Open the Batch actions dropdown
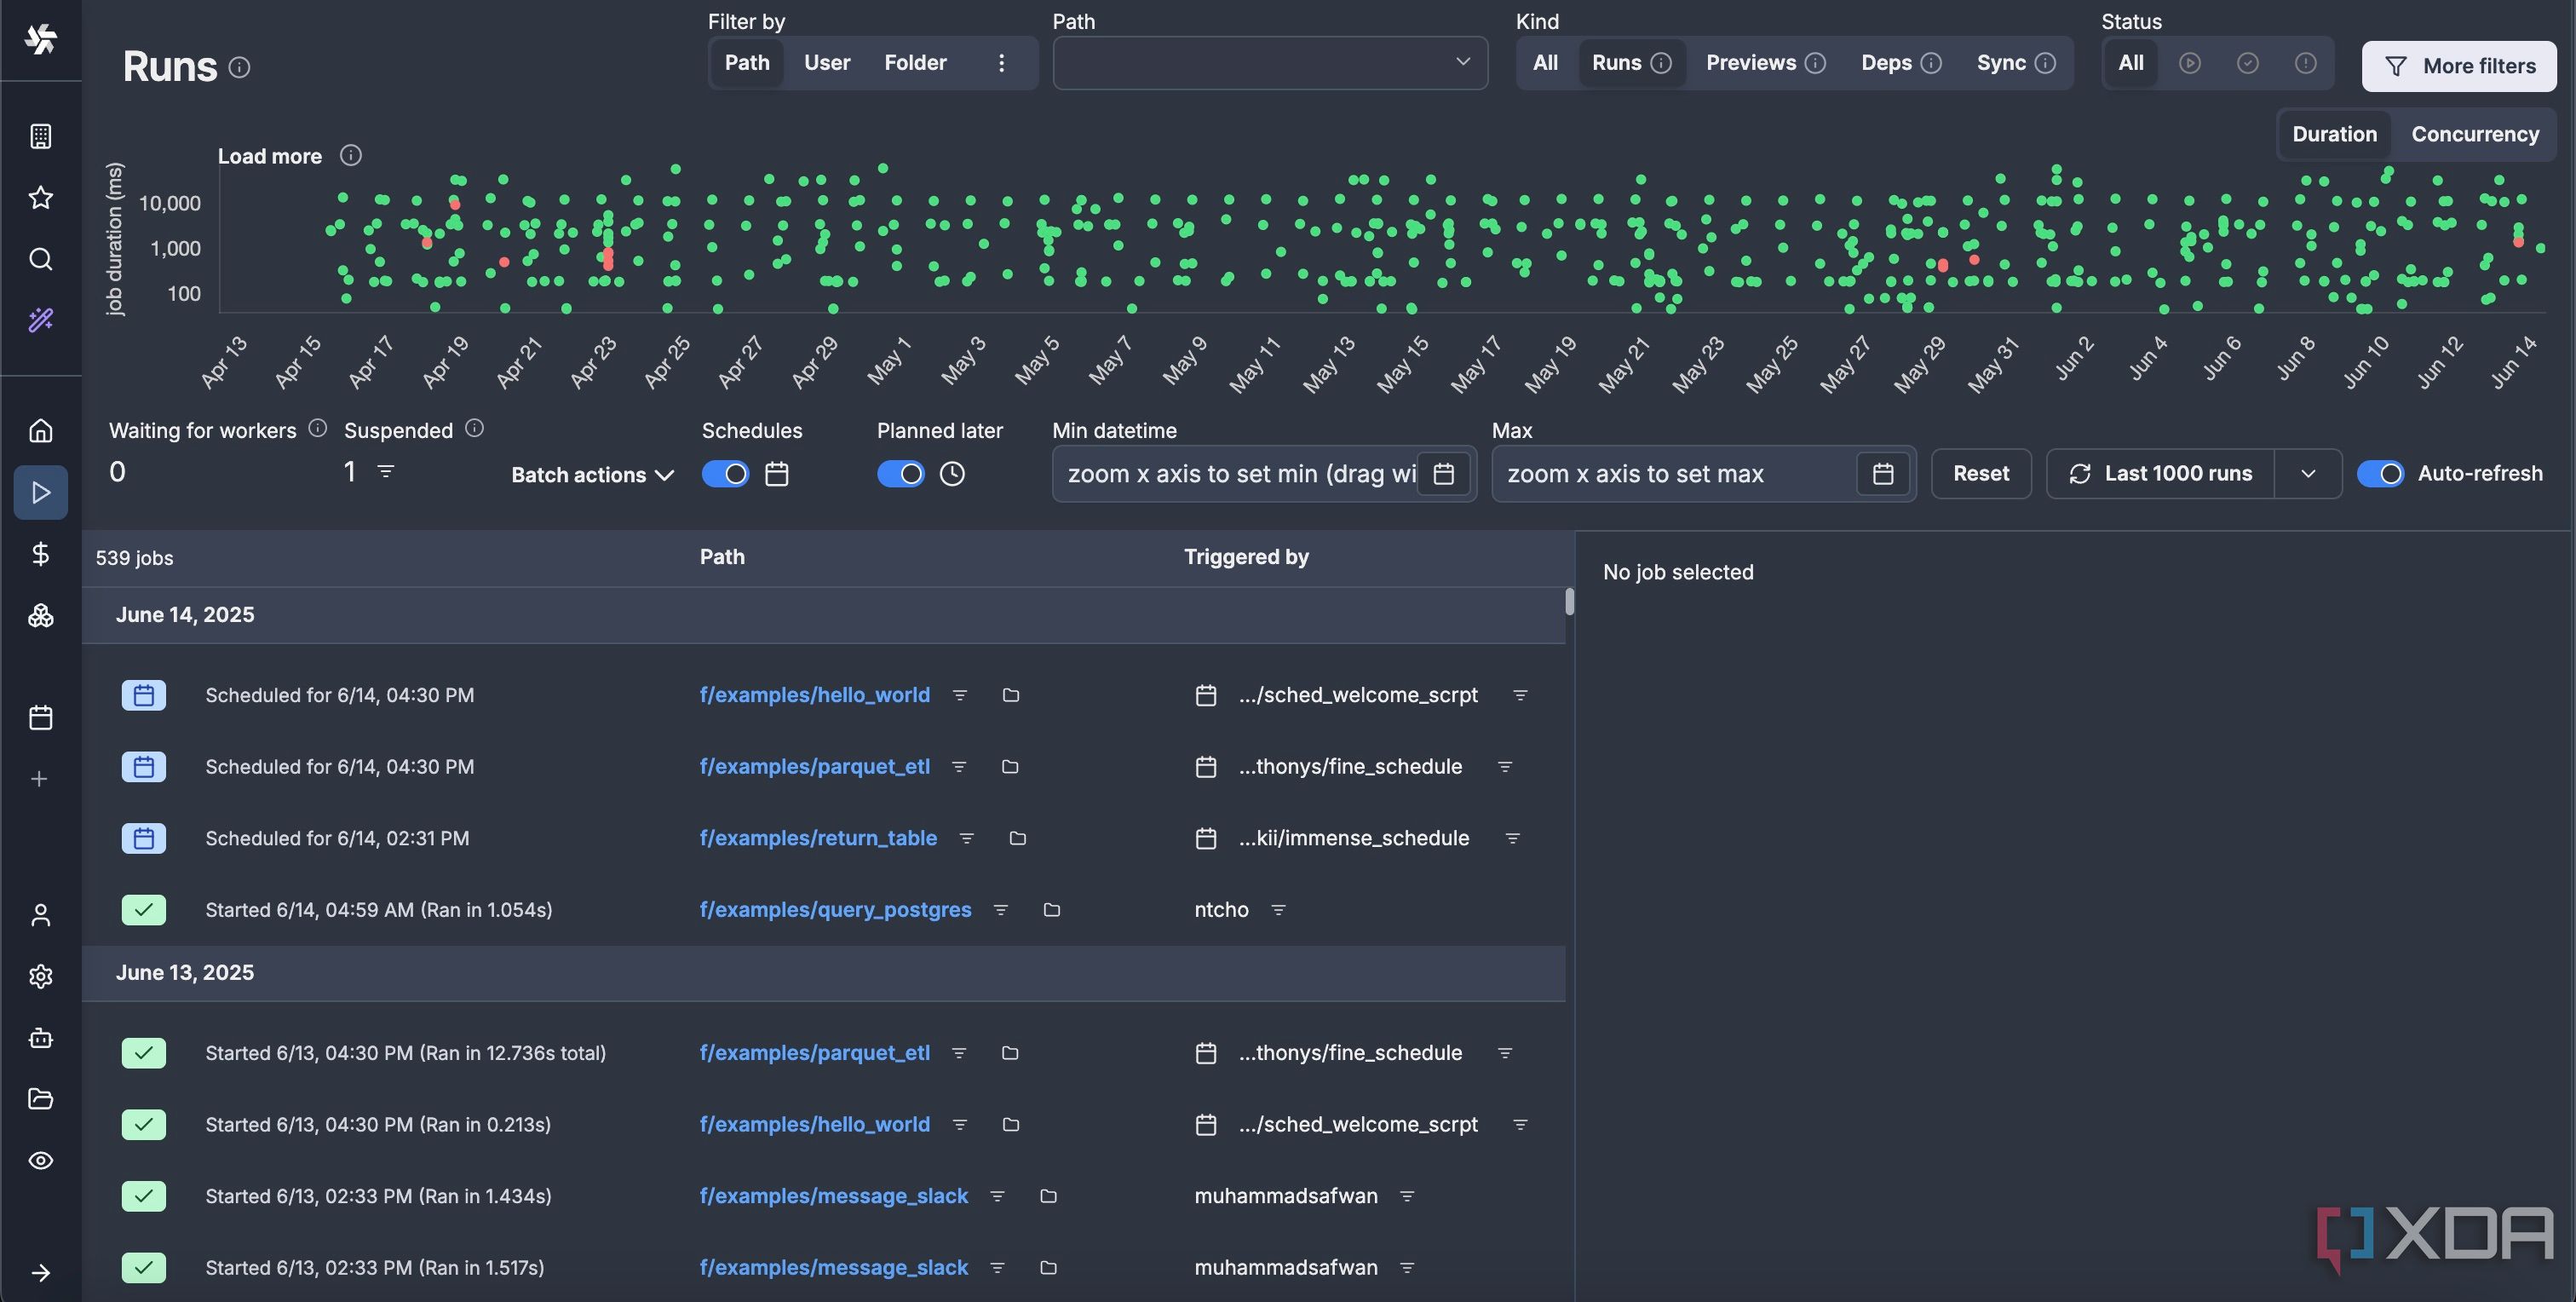The image size is (2576, 1302). pyautogui.click(x=592, y=475)
